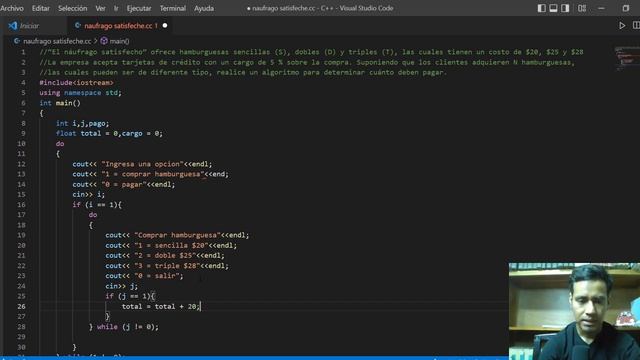The height and width of the screenshot is (360, 640).
Task: Click 'float total = 0,cargo = 0;' line
Action: (109, 133)
